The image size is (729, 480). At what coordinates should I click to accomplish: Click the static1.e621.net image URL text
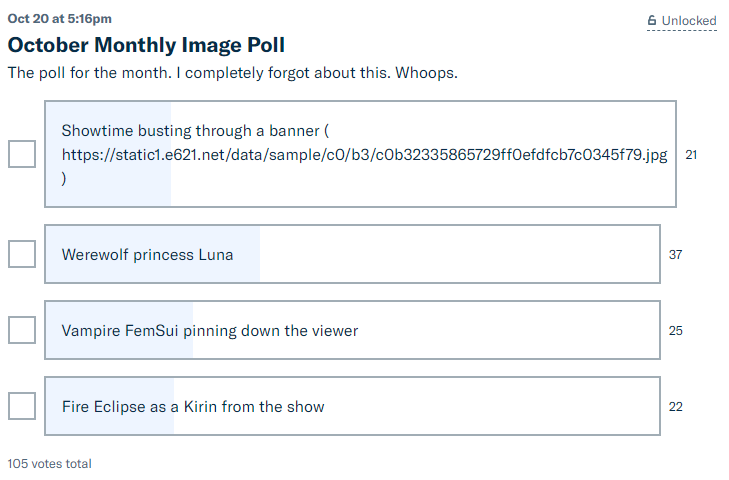tap(364, 155)
